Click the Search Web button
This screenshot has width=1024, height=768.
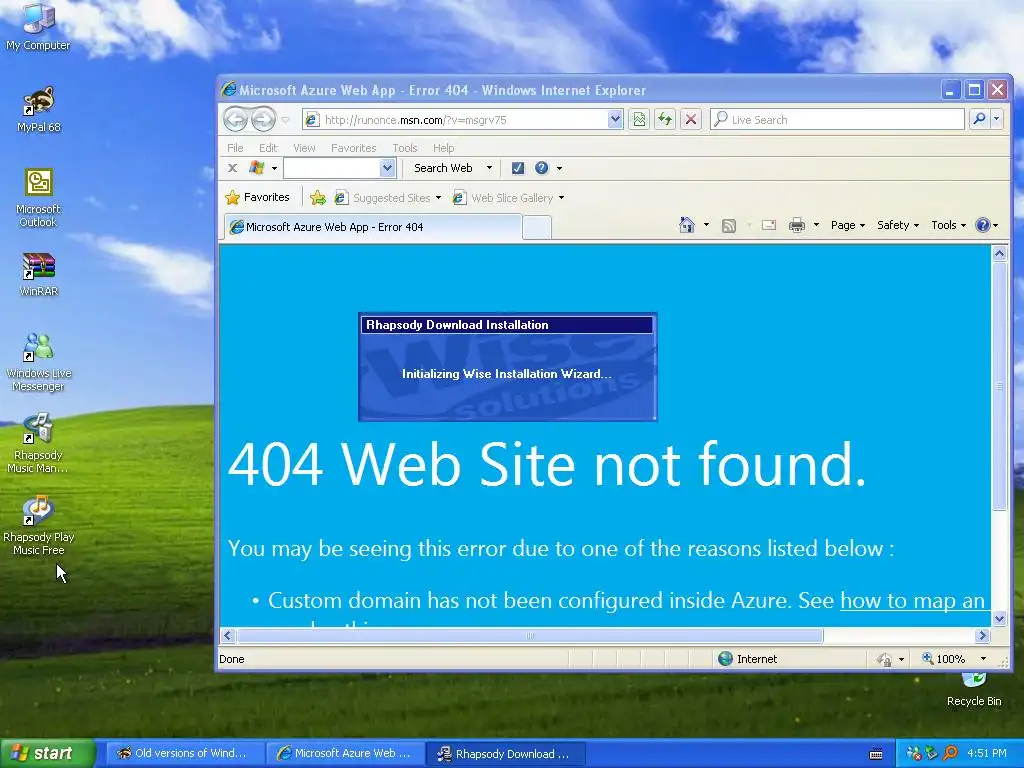[x=443, y=168]
